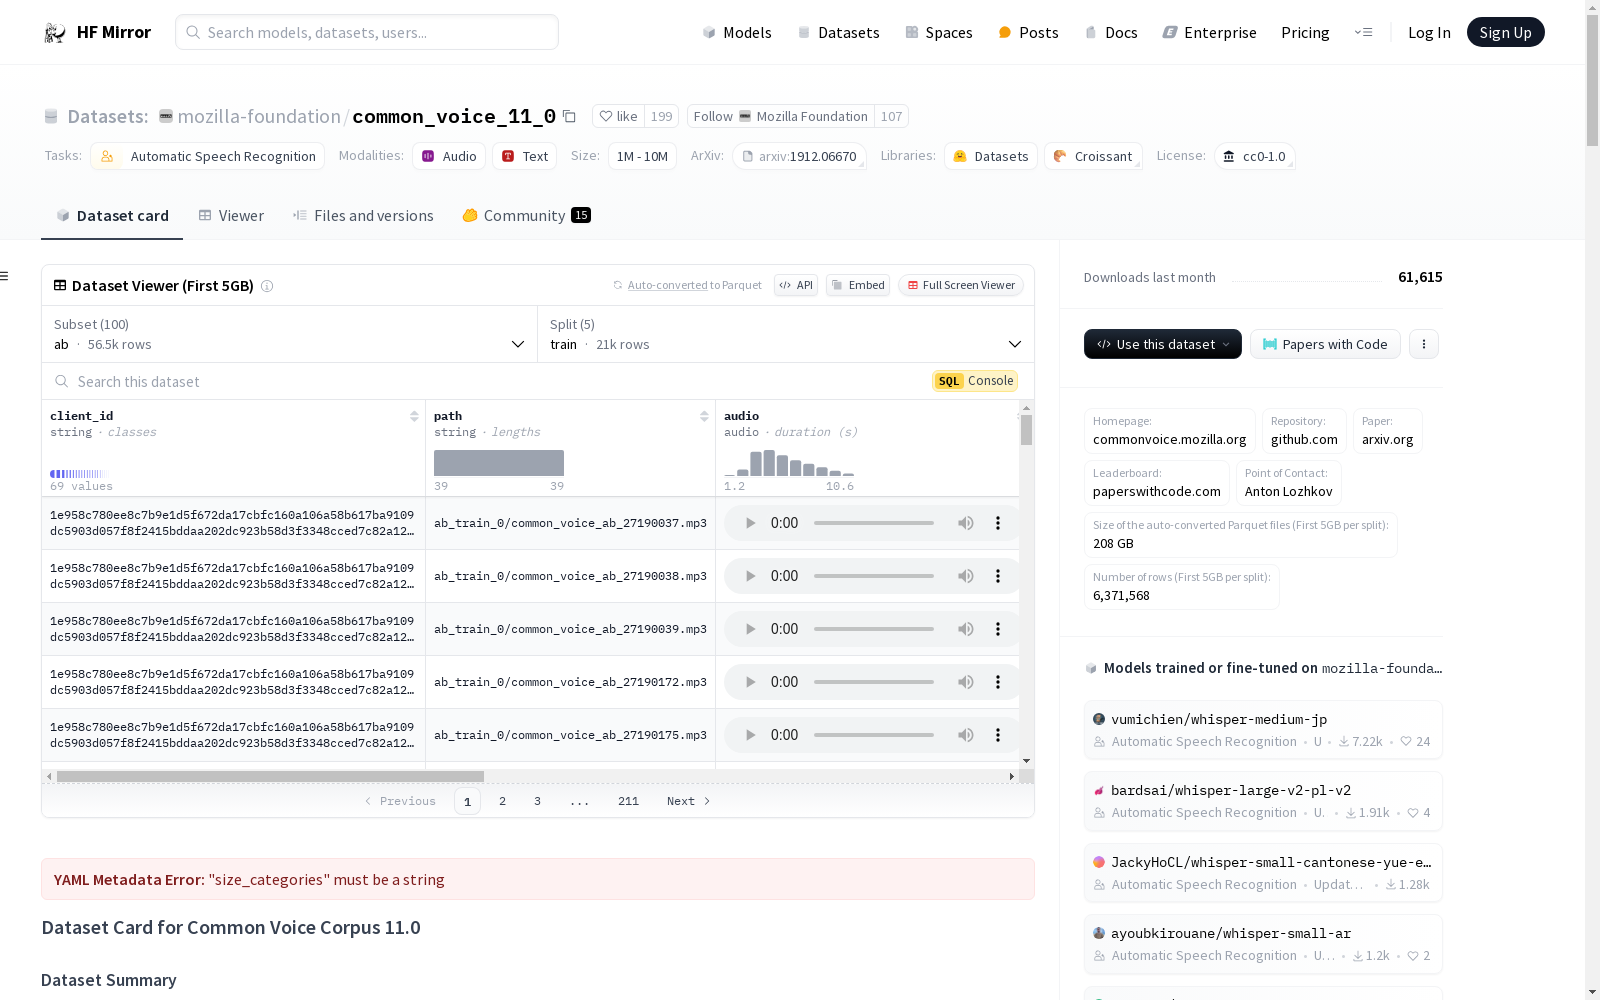Image resolution: width=1600 pixels, height=1000 pixels.
Task: Go to Spaces
Action: coord(939,32)
